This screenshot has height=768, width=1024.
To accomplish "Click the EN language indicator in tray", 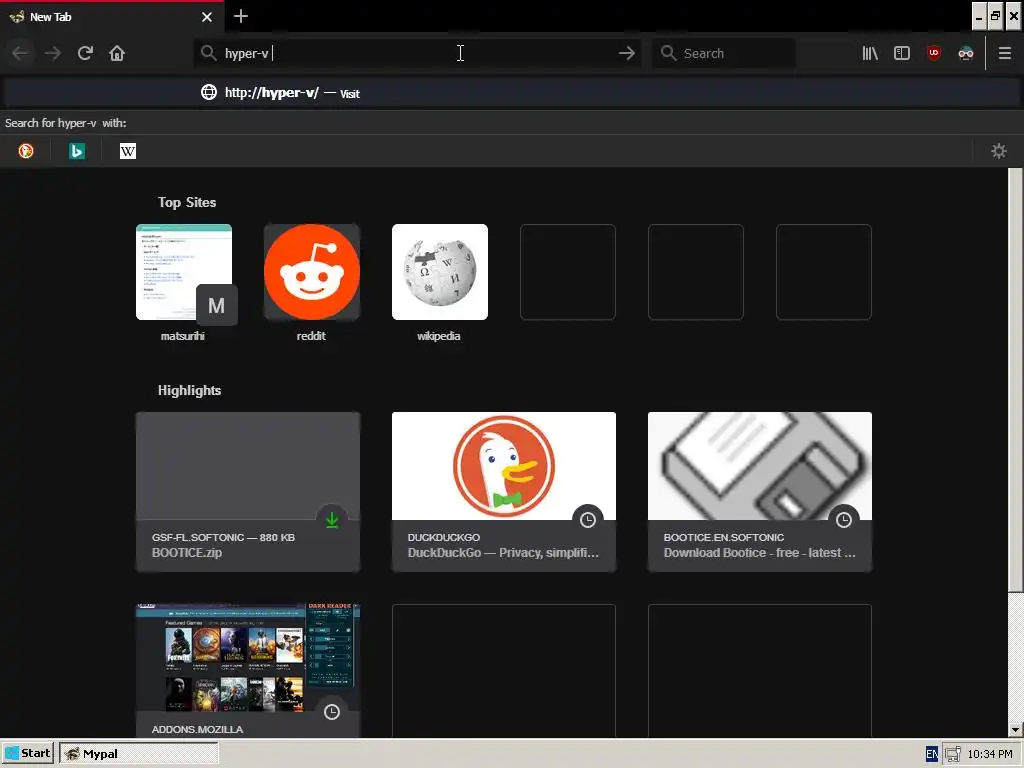I will point(932,754).
